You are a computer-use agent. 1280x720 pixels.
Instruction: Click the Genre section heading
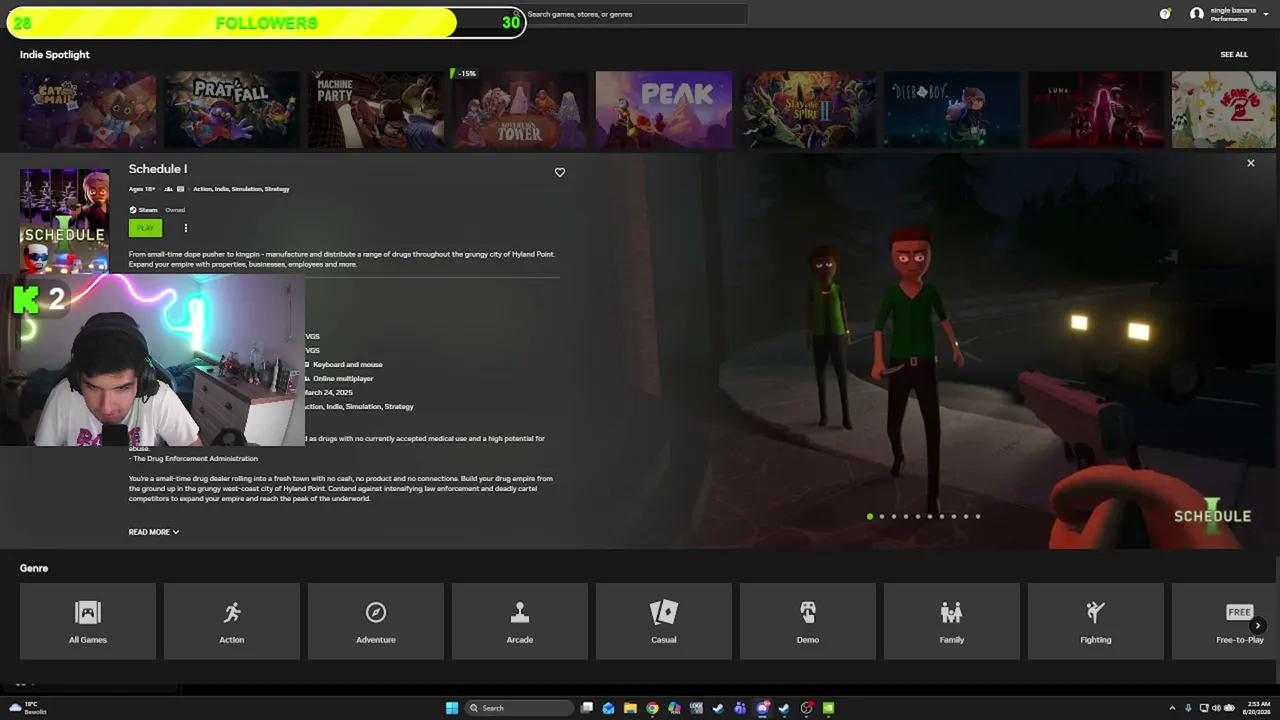[34, 568]
